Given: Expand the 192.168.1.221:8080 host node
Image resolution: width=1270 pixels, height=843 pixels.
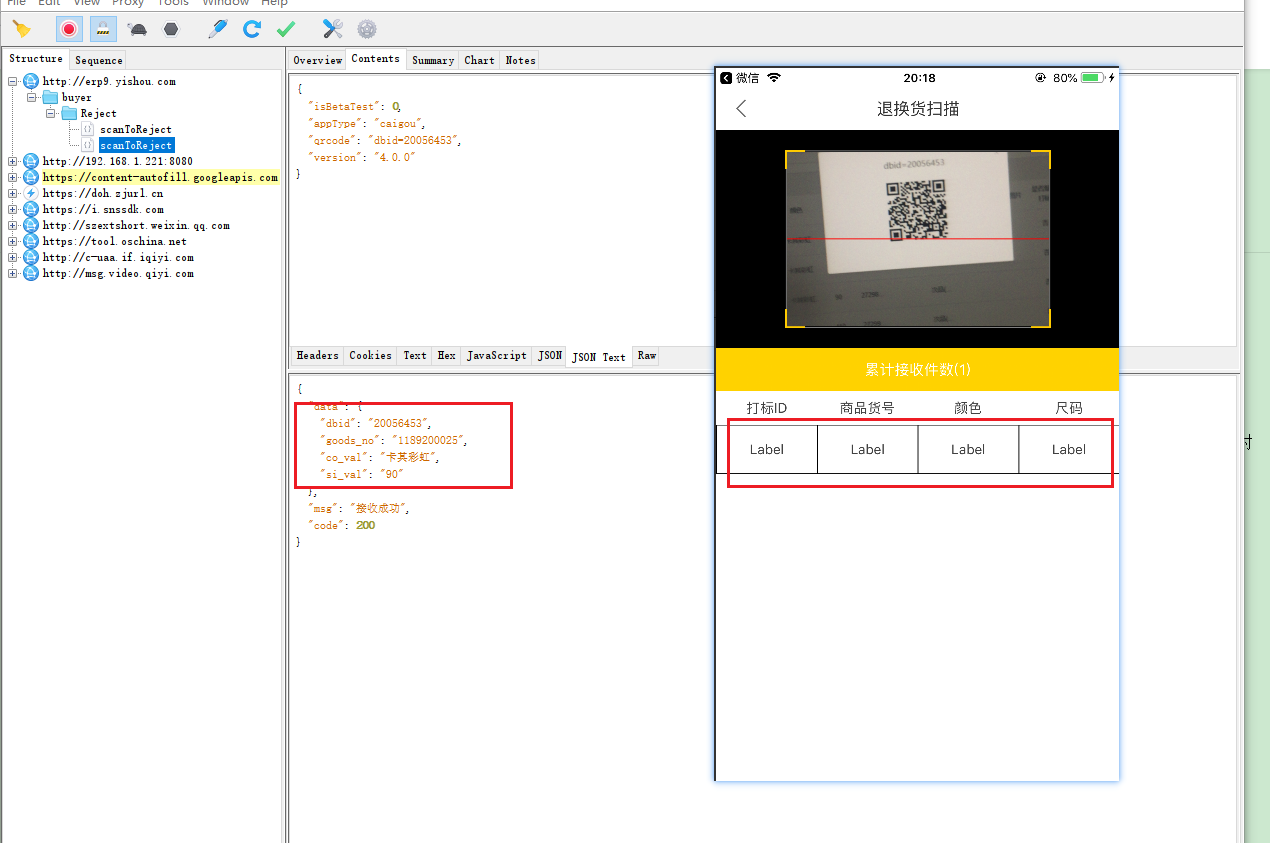Looking at the screenshot, I should tap(12, 162).
